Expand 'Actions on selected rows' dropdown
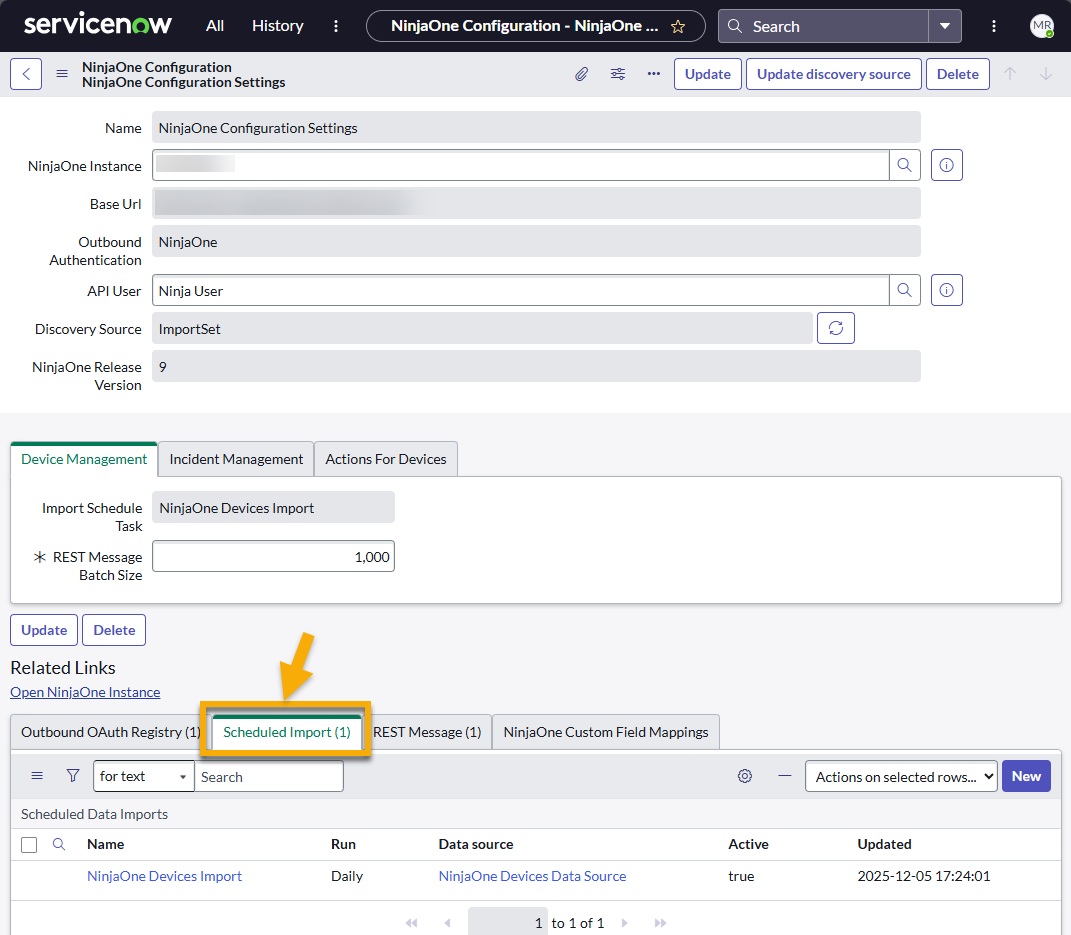 tap(900, 777)
